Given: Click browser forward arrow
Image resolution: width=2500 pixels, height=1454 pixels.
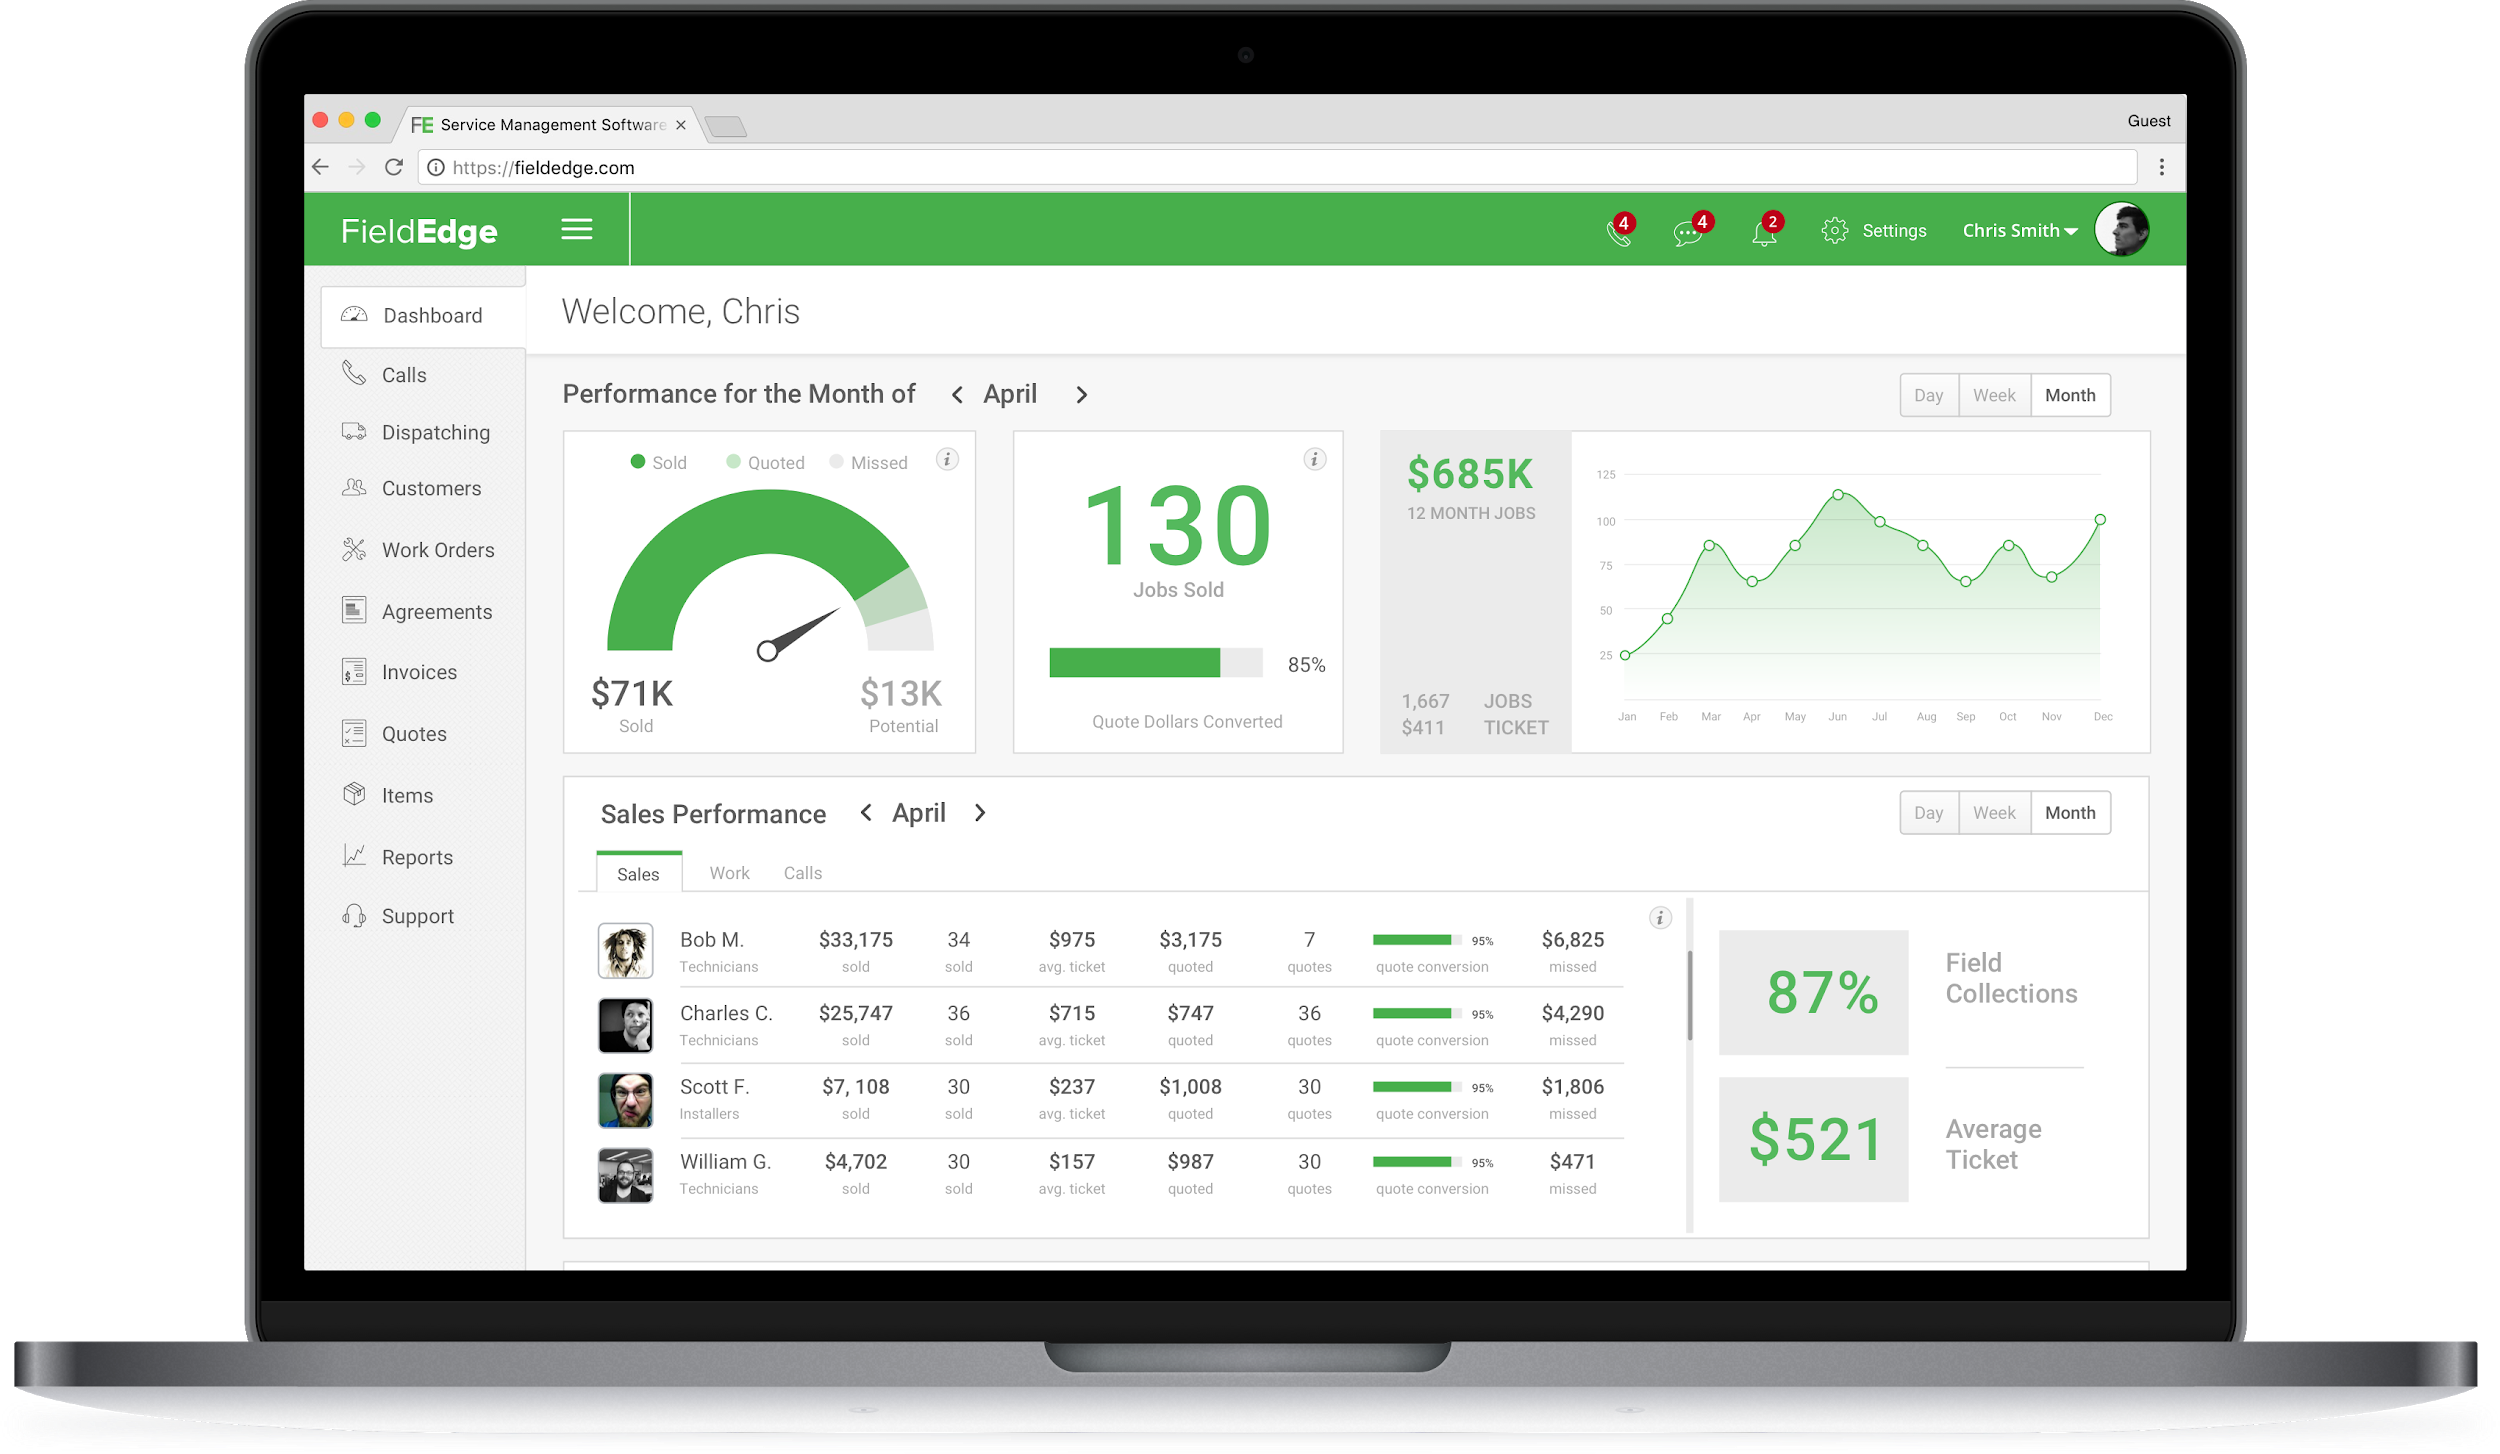Looking at the screenshot, I should point(357,168).
